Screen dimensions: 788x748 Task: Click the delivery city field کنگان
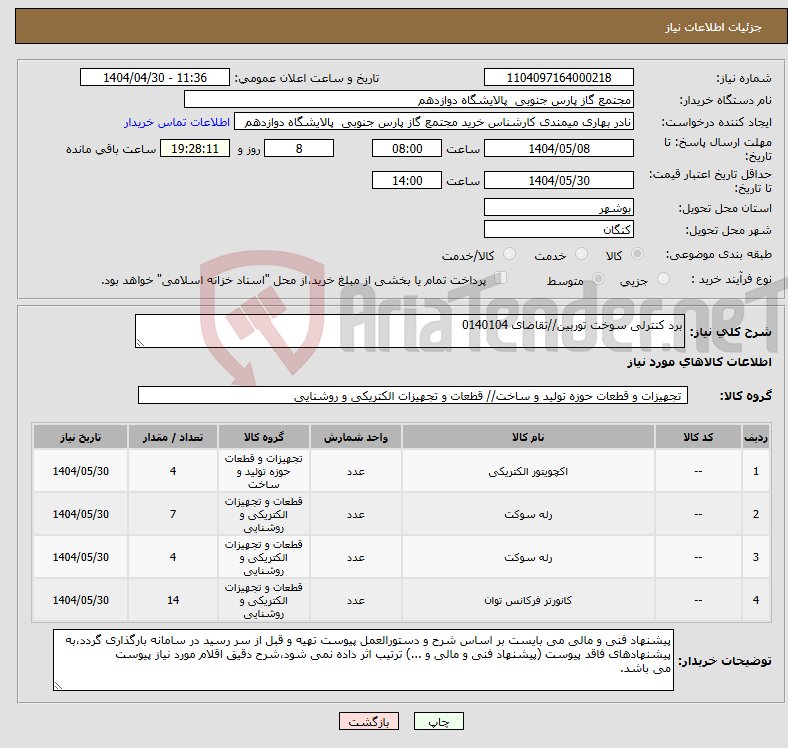coord(559,229)
